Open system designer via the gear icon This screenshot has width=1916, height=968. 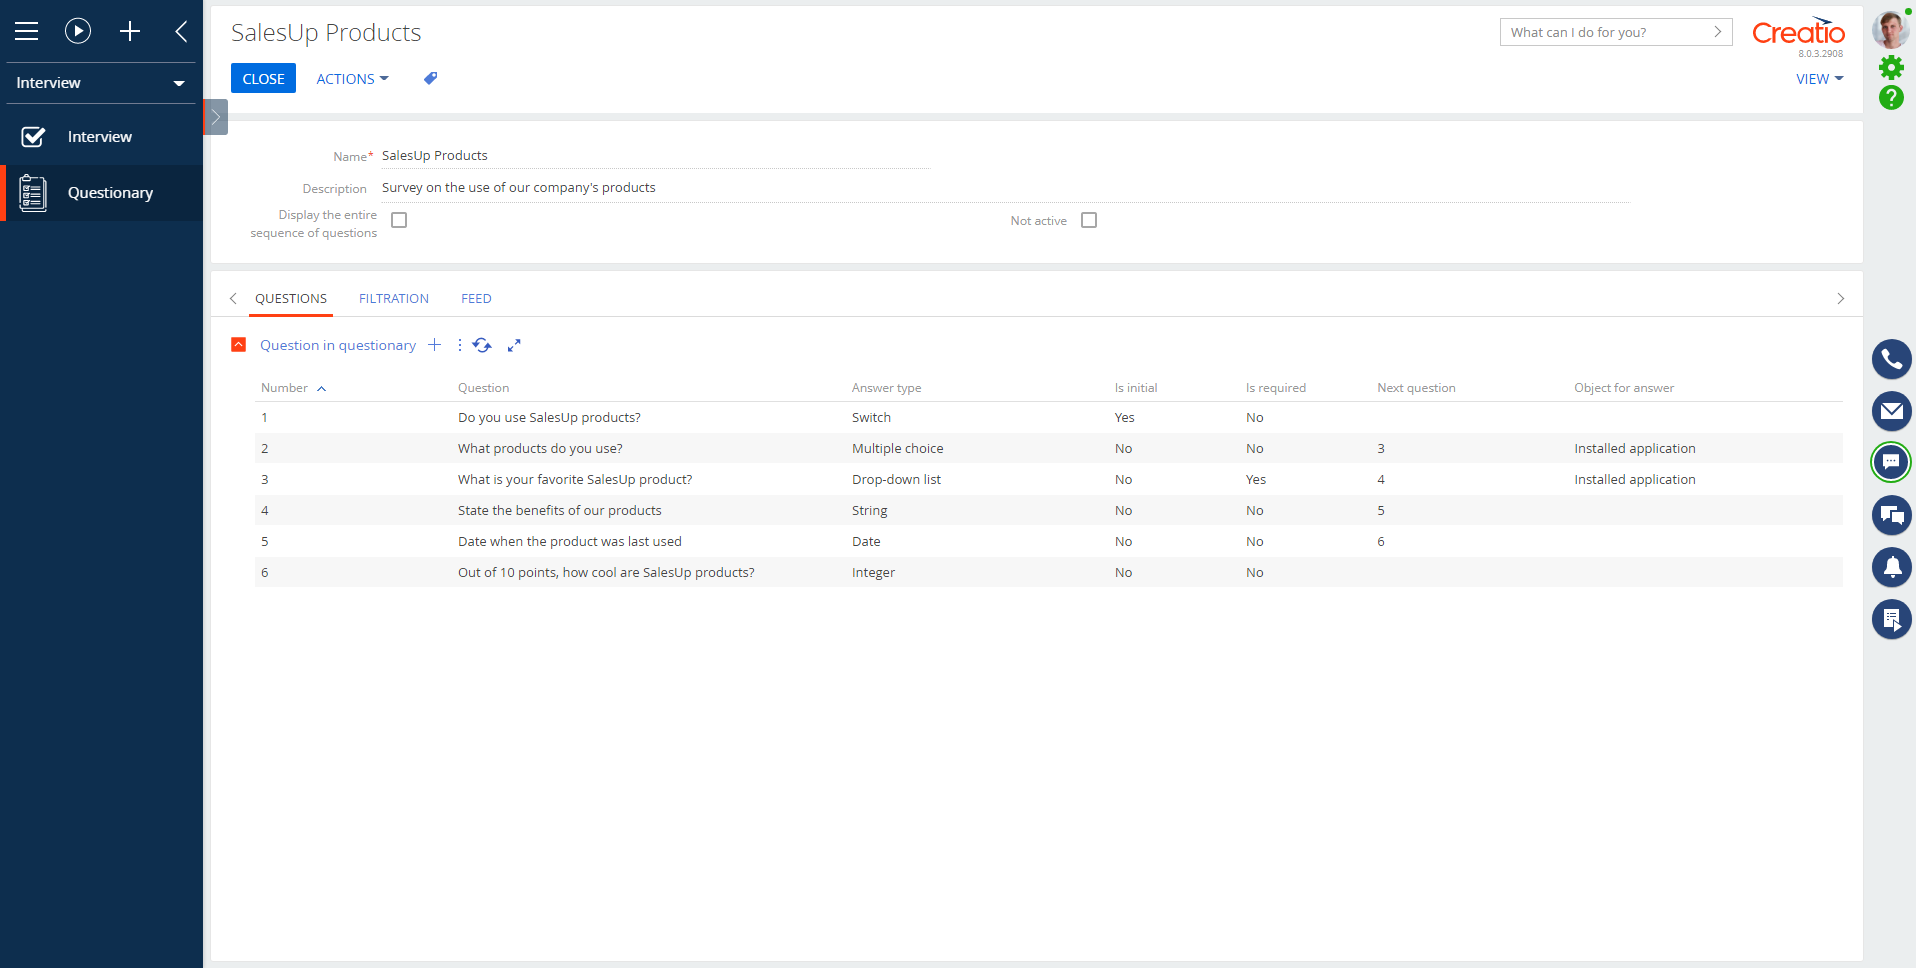[1892, 66]
